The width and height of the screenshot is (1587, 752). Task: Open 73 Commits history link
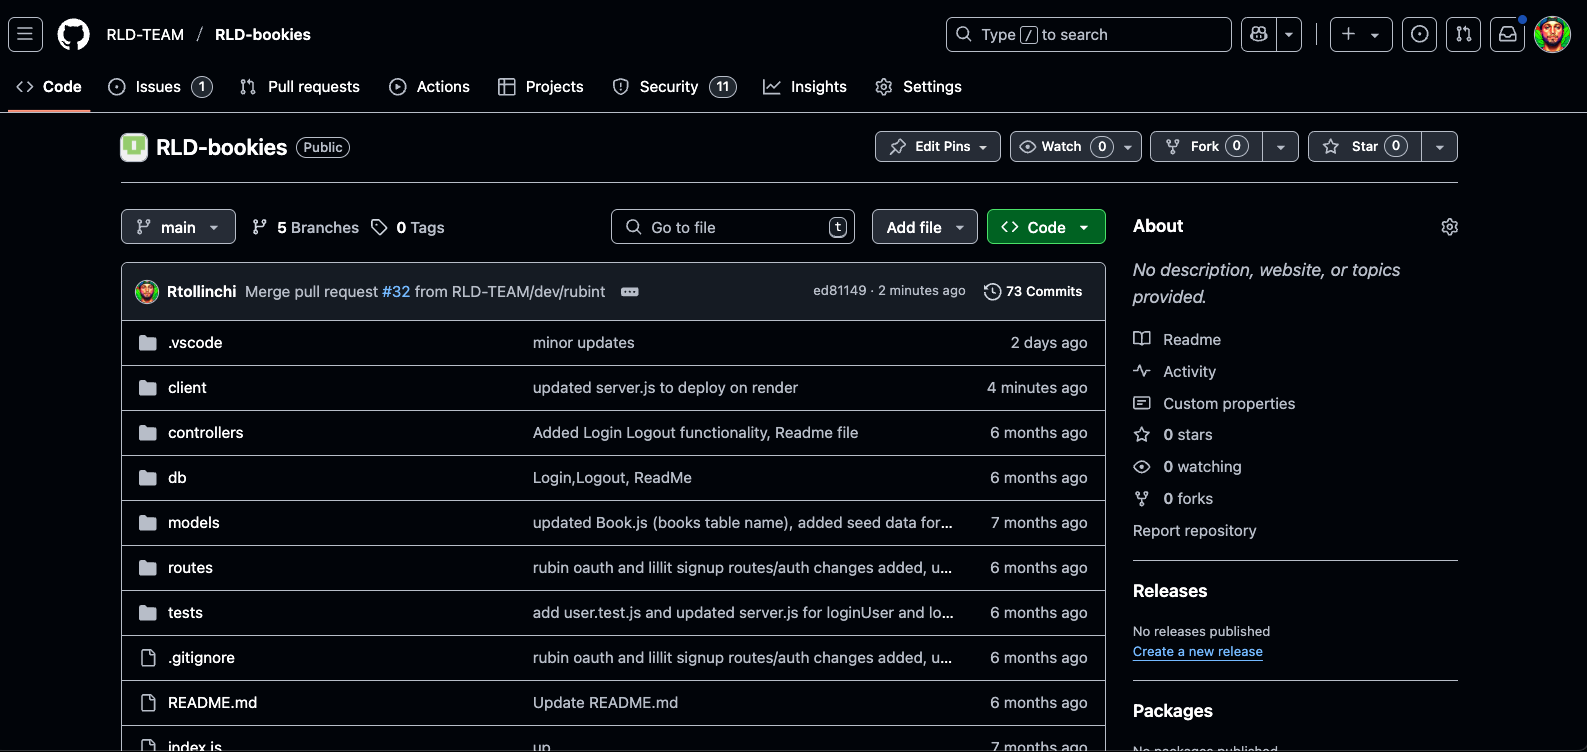[x=1033, y=291]
